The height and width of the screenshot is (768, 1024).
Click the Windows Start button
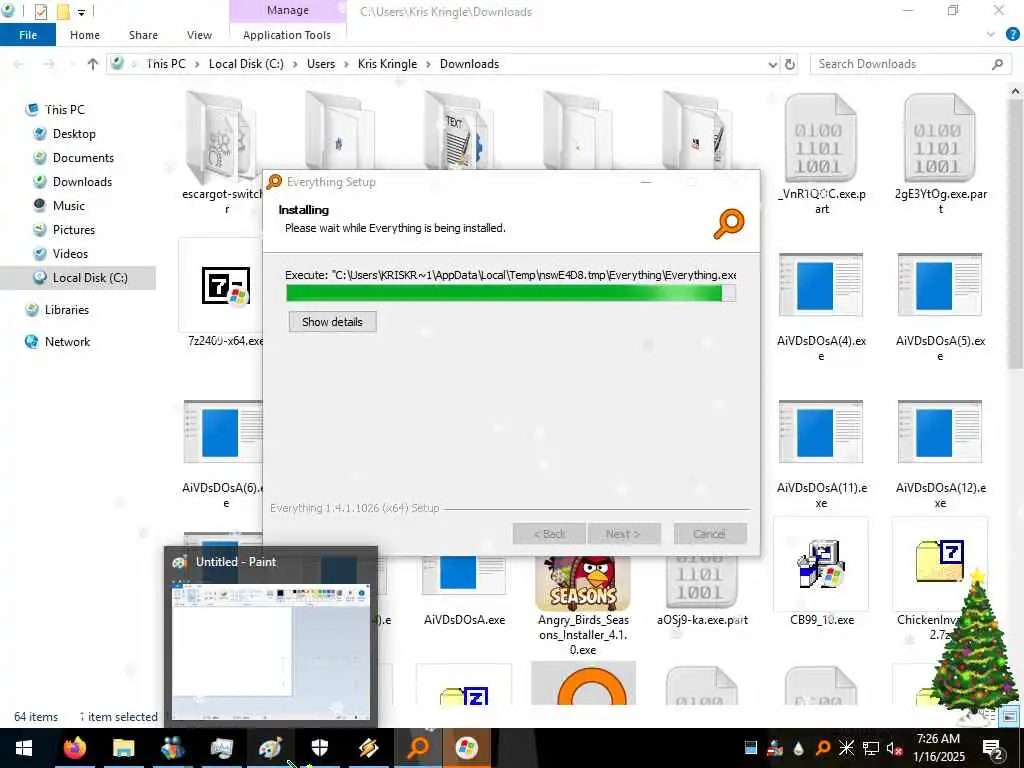tap(24, 748)
